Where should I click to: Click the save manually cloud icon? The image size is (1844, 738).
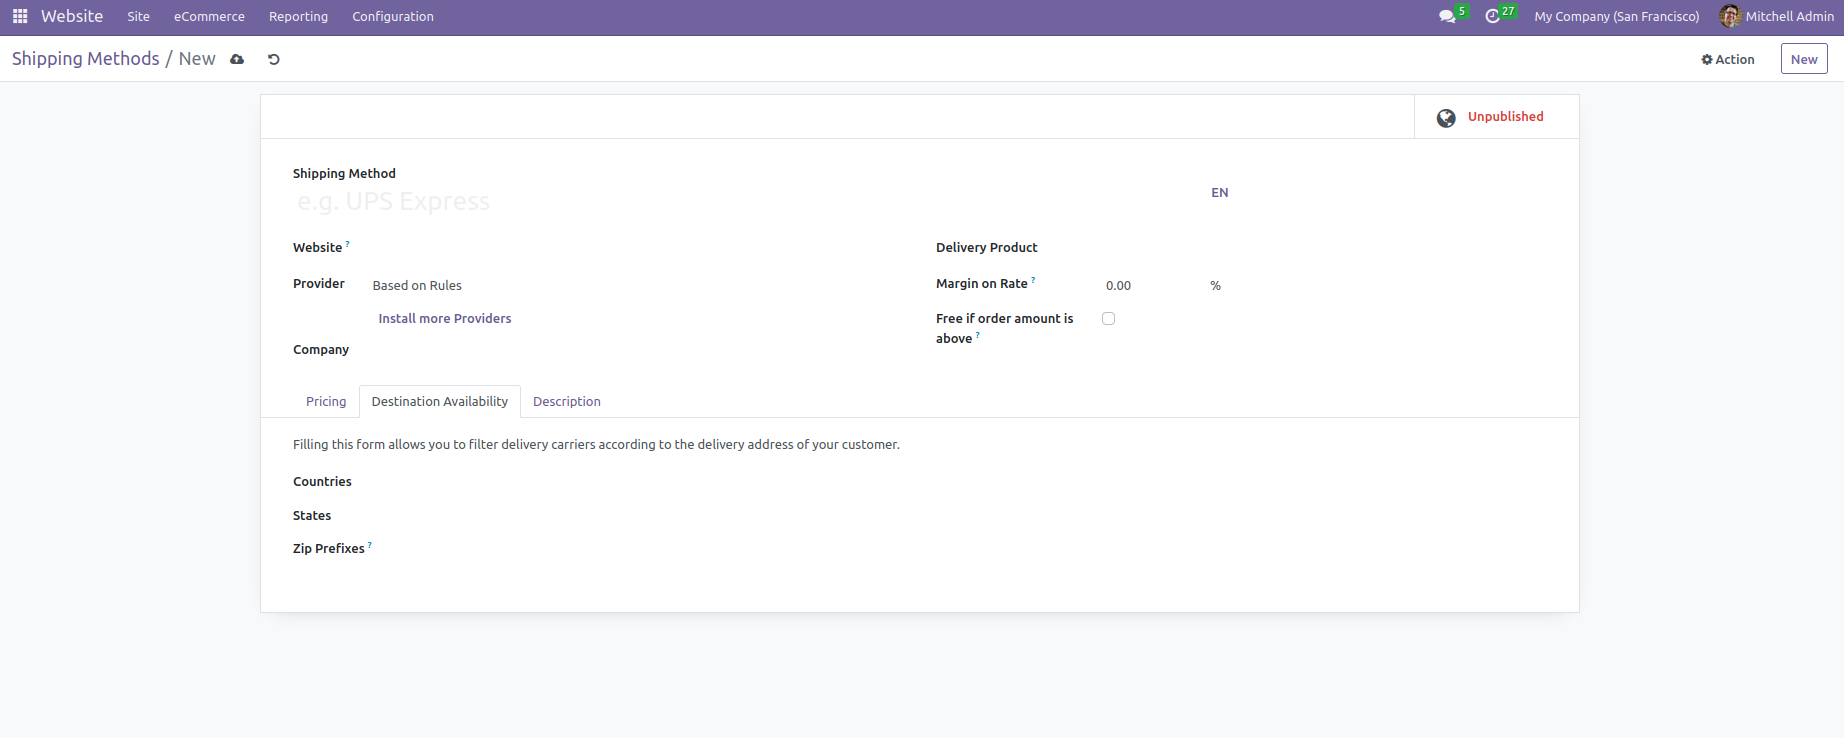tap(237, 59)
